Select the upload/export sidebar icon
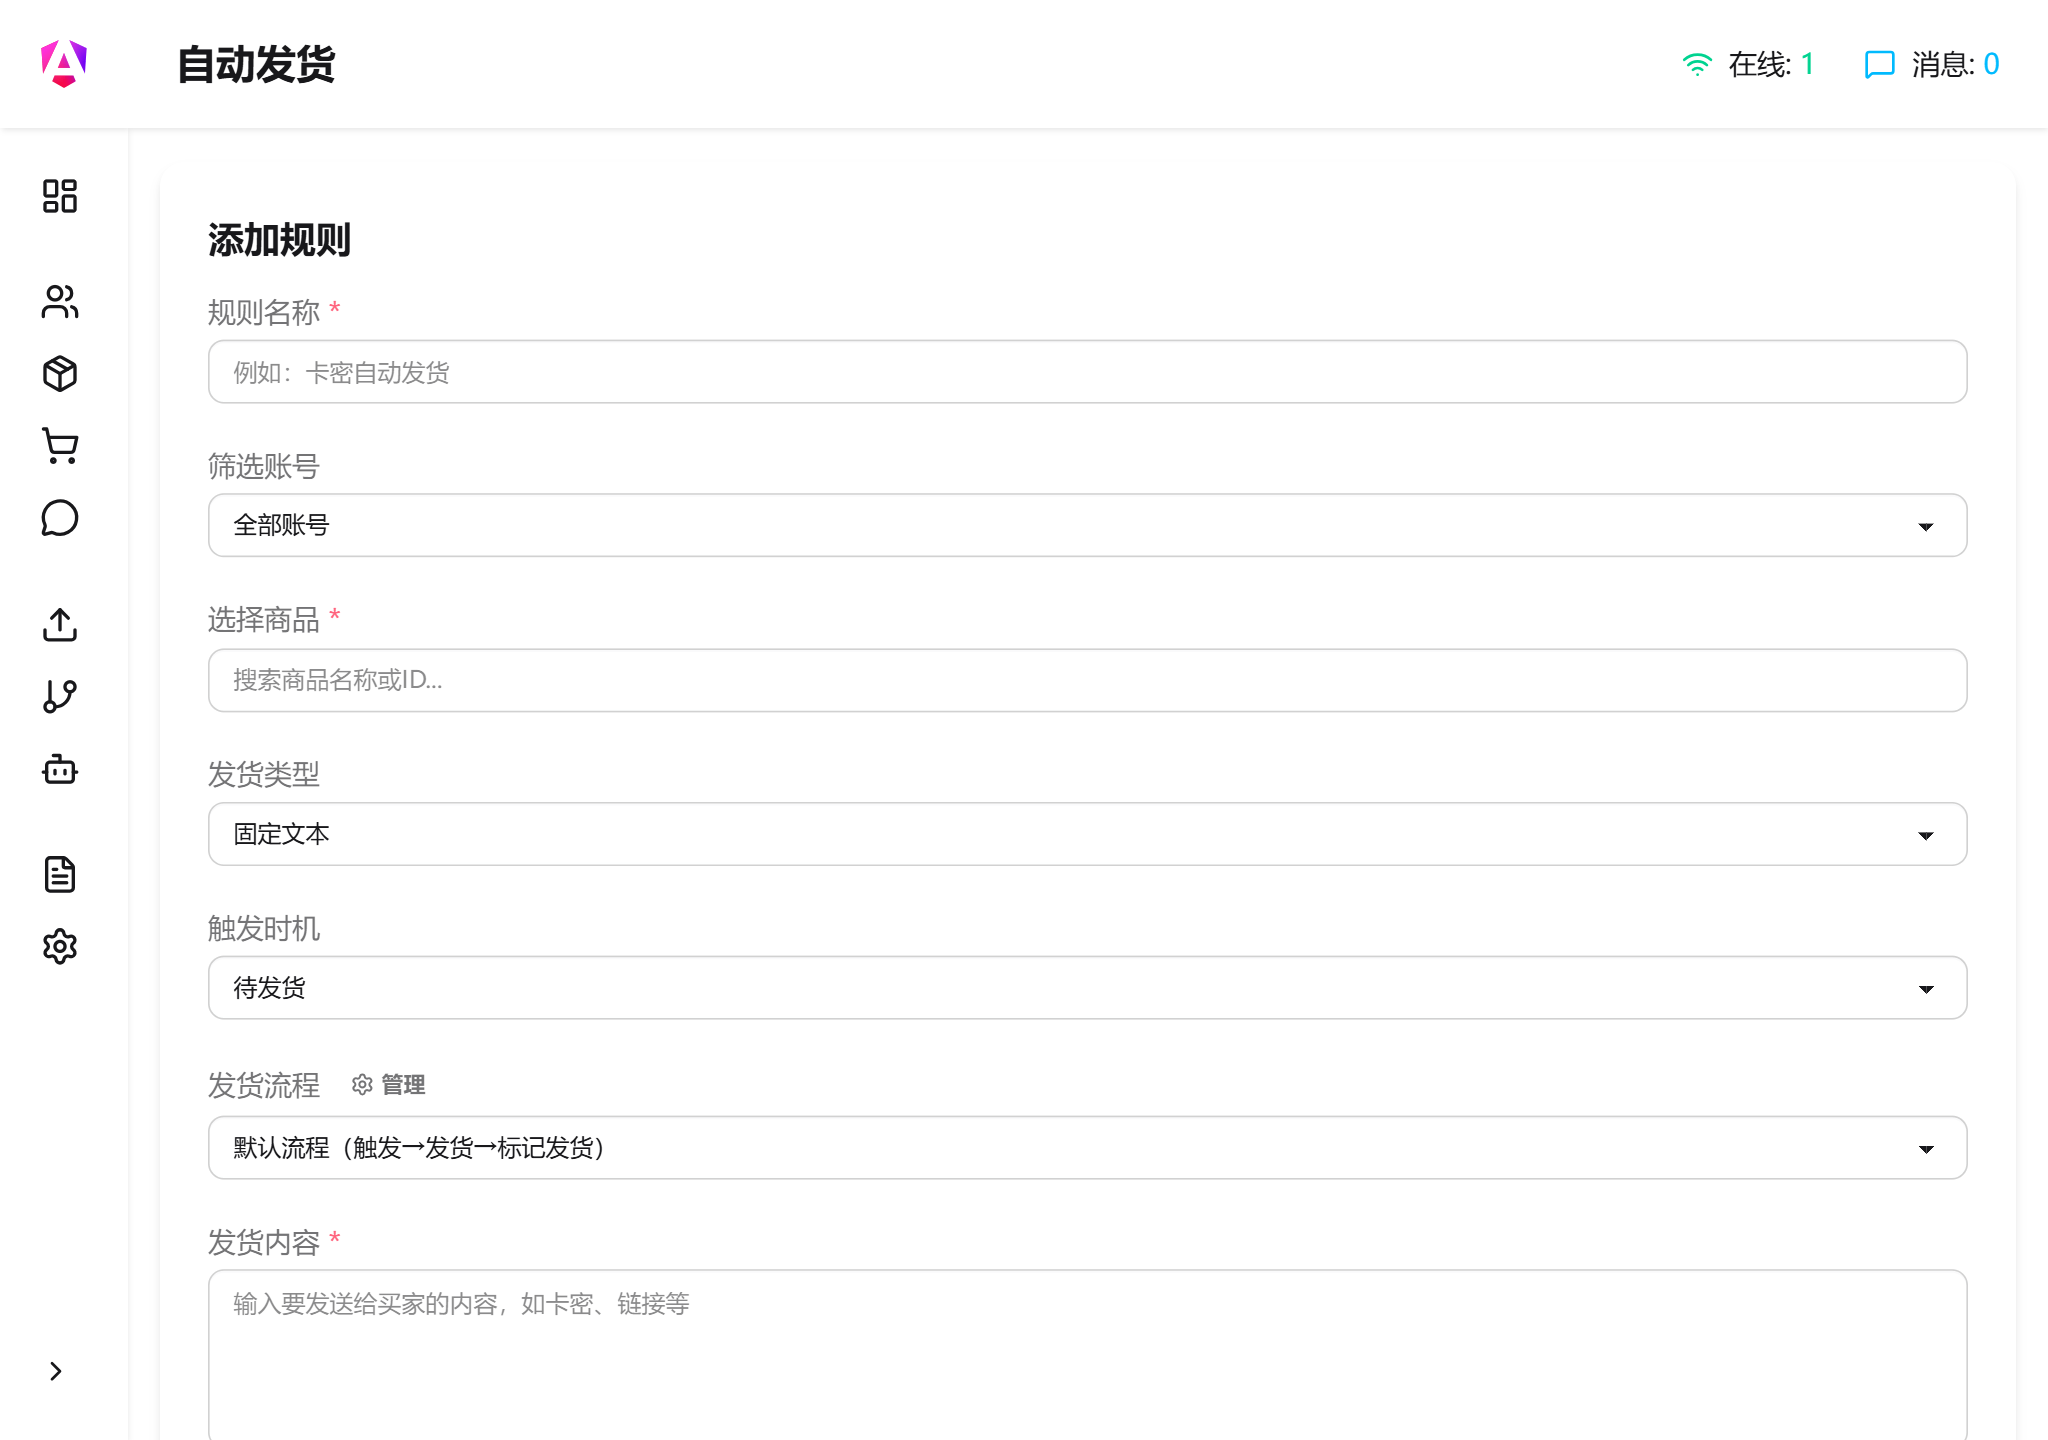 [x=60, y=625]
